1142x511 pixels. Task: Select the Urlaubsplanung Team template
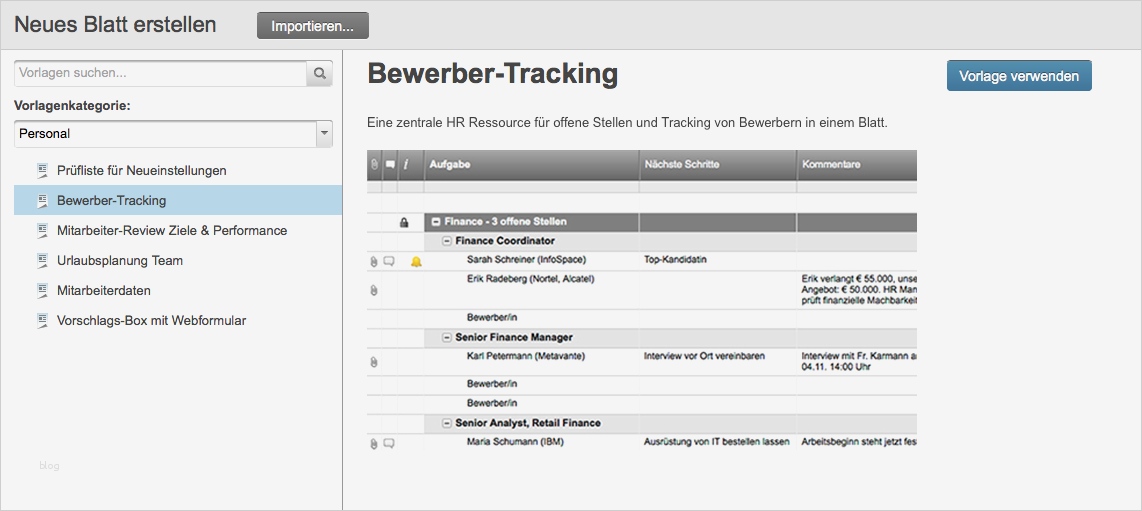[178, 261]
